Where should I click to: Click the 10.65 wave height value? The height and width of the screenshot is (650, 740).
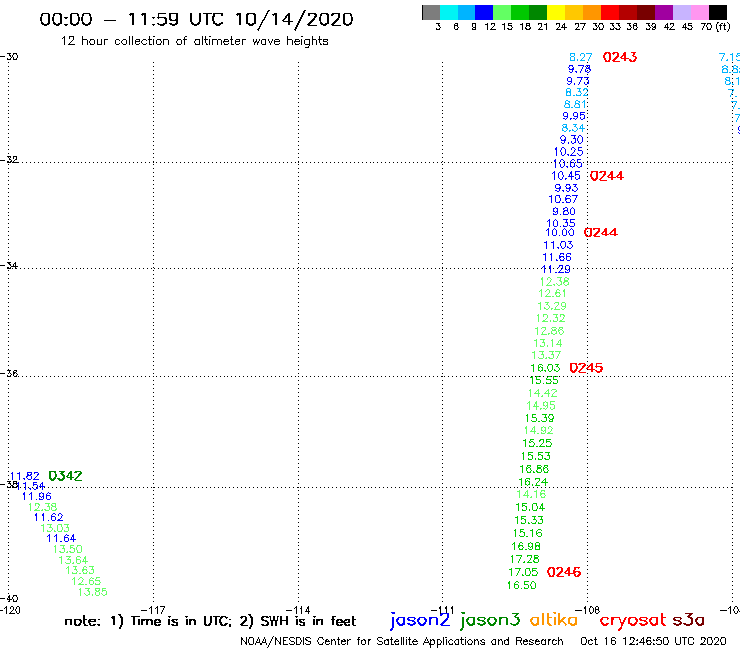coord(568,164)
